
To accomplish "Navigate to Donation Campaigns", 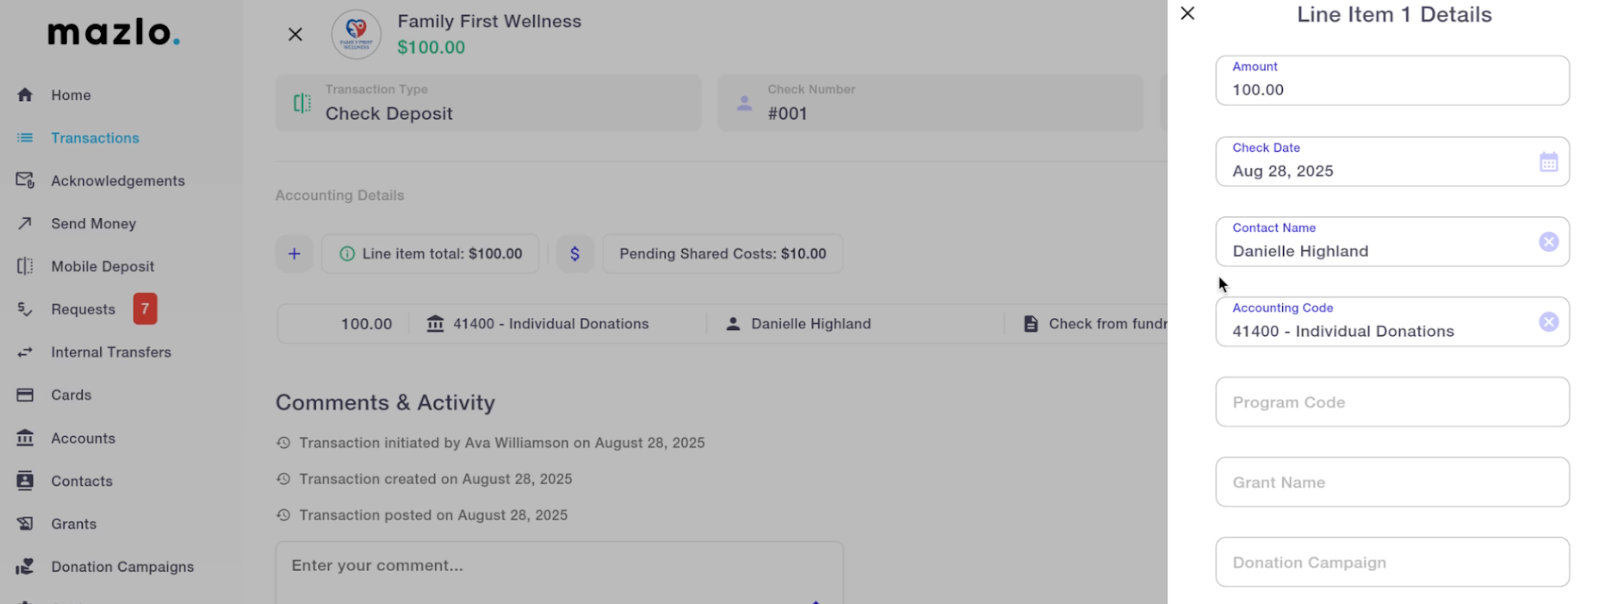I will 122,567.
